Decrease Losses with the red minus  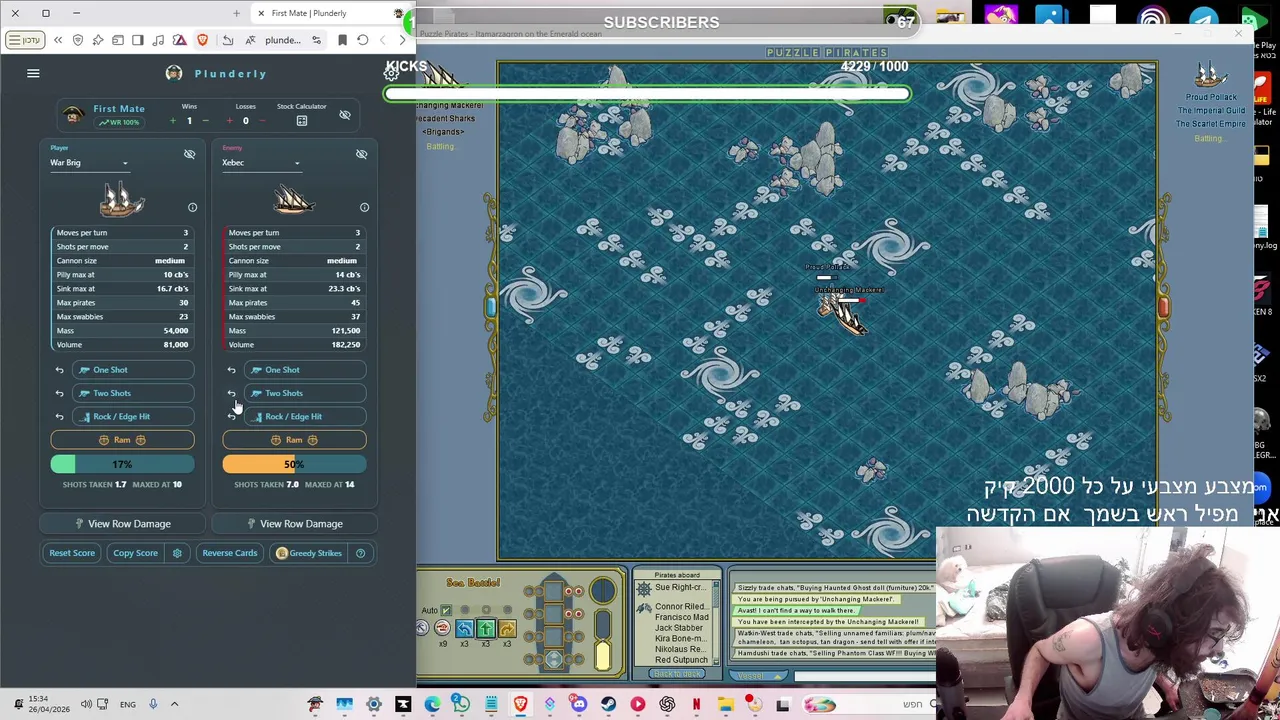(x=262, y=121)
